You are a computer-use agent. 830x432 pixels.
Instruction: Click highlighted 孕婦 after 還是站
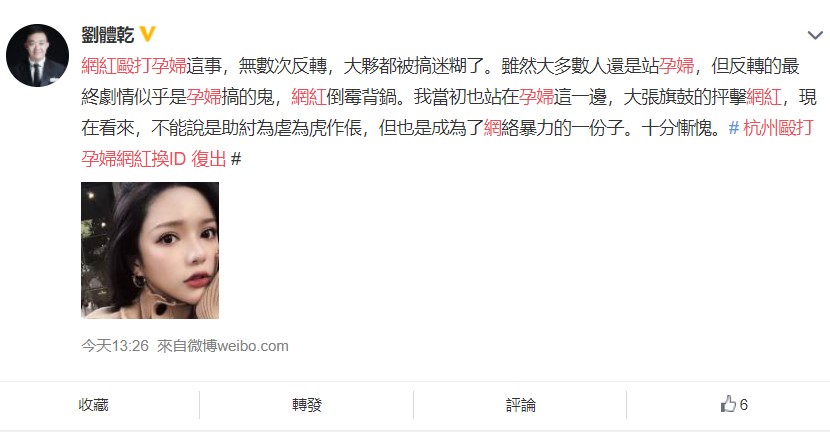[676, 66]
